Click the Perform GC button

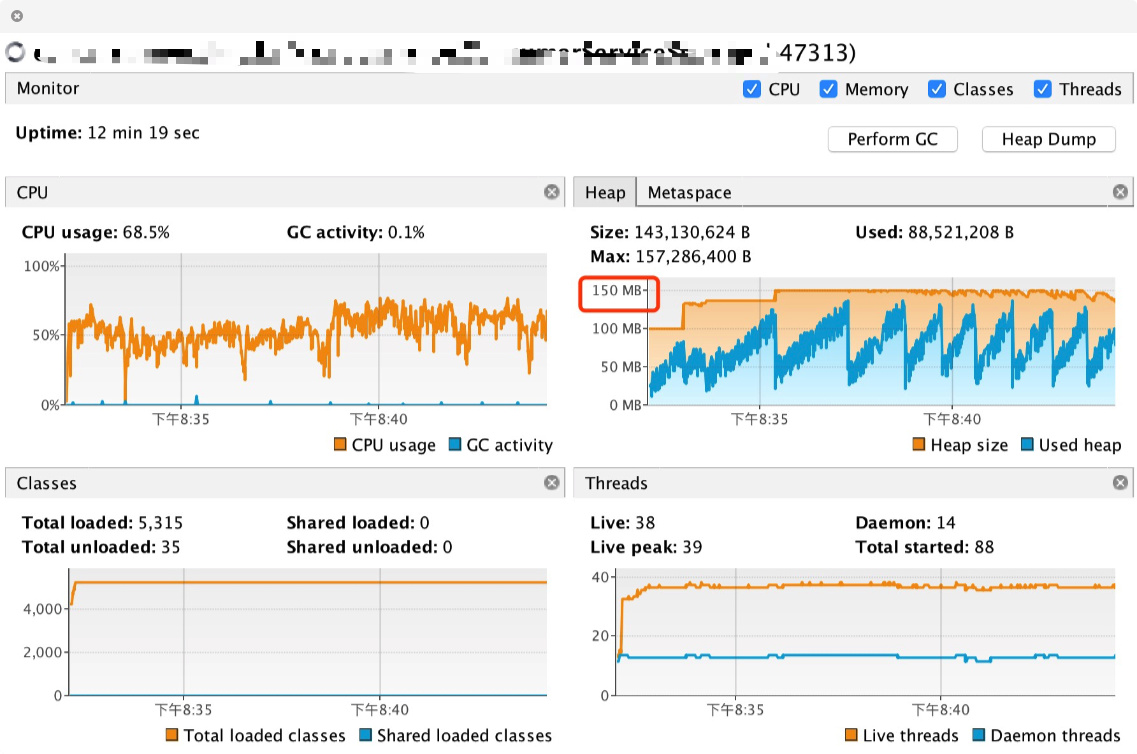(x=893, y=139)
